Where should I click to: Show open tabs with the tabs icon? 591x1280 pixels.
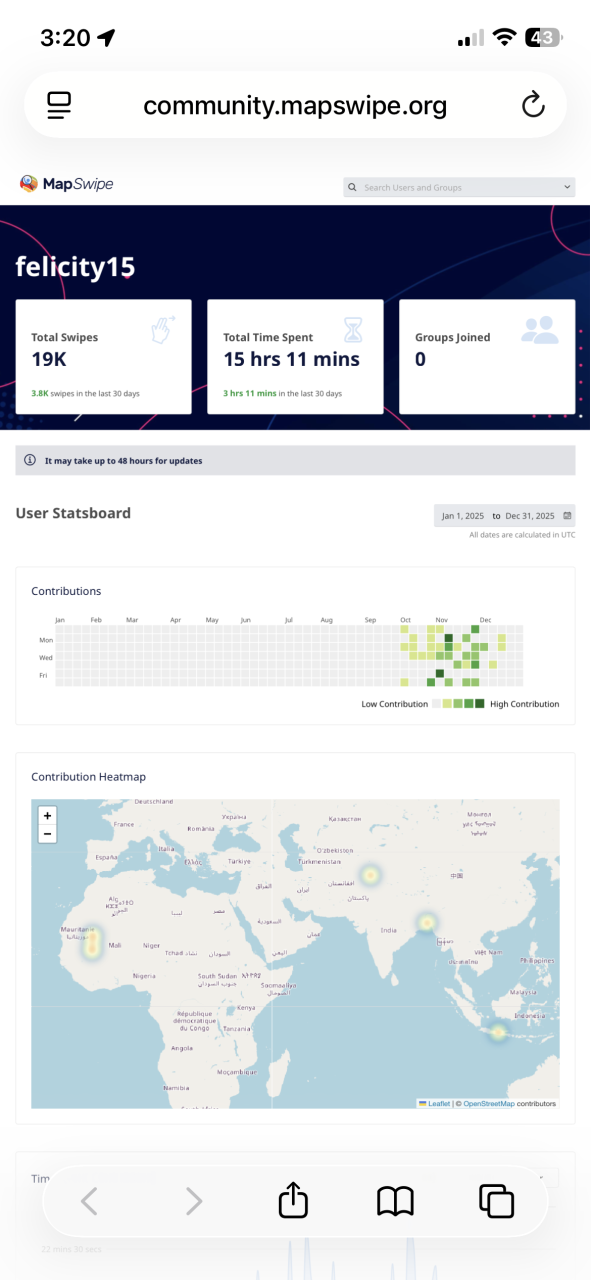[497, 1201]
